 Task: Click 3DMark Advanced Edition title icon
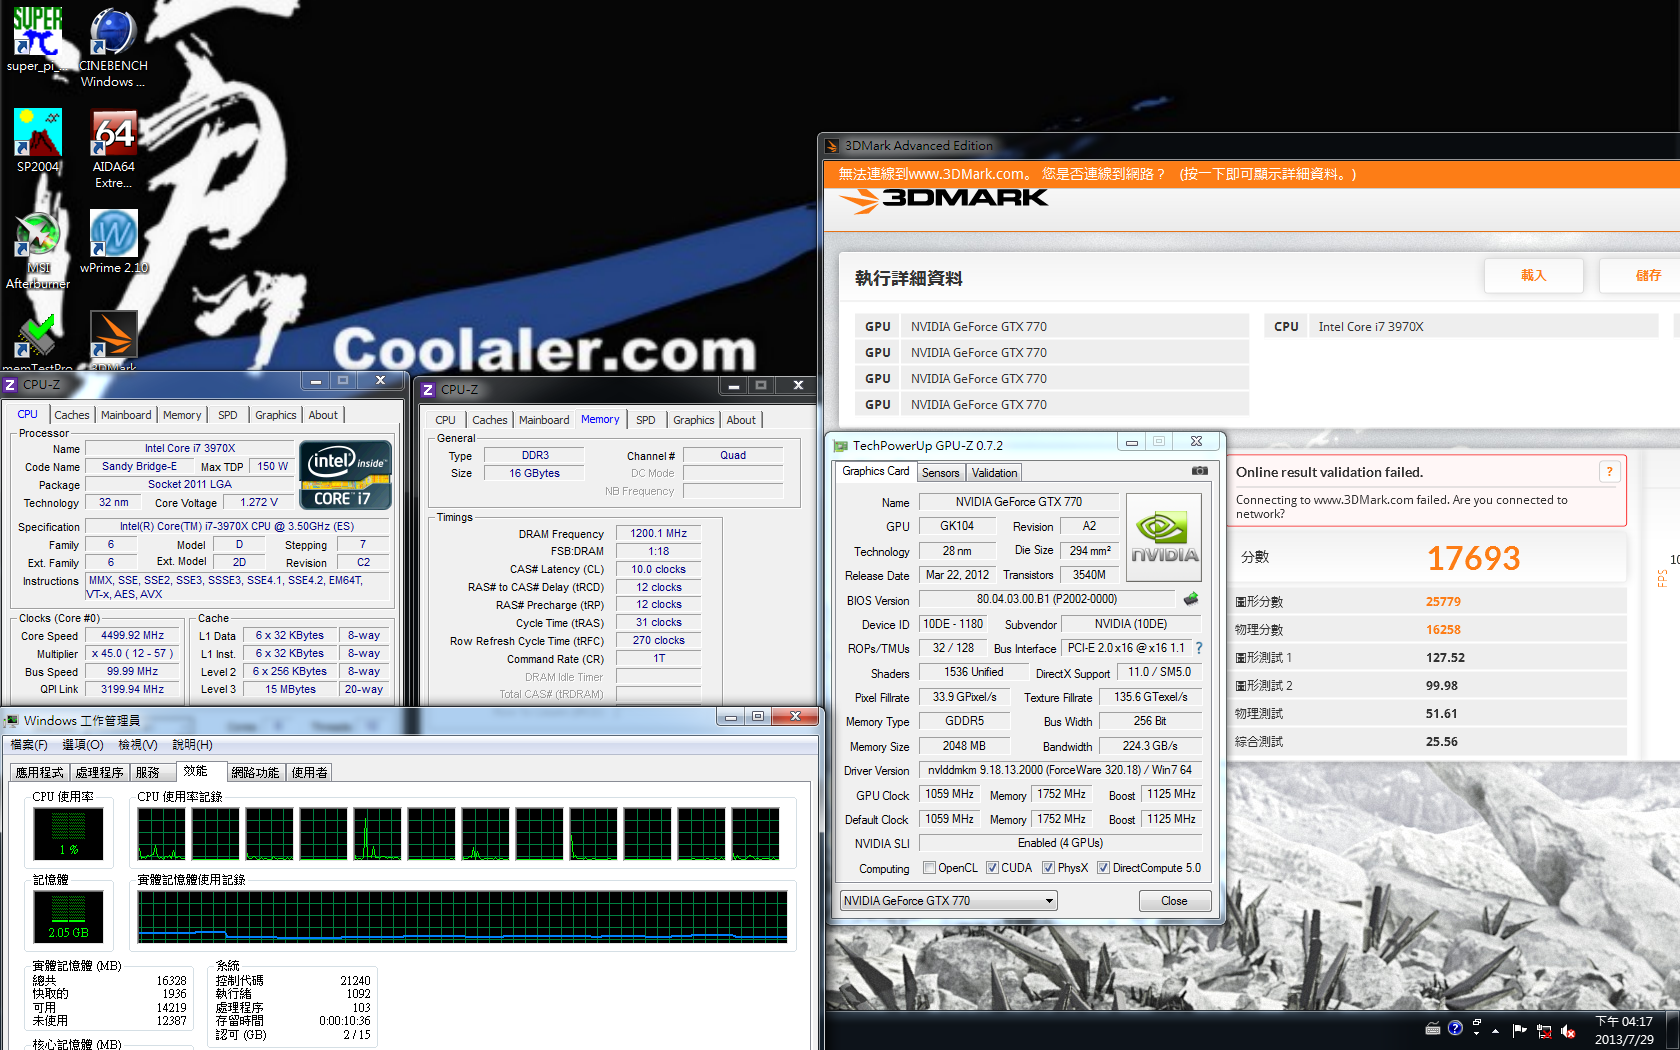point(832,146)
